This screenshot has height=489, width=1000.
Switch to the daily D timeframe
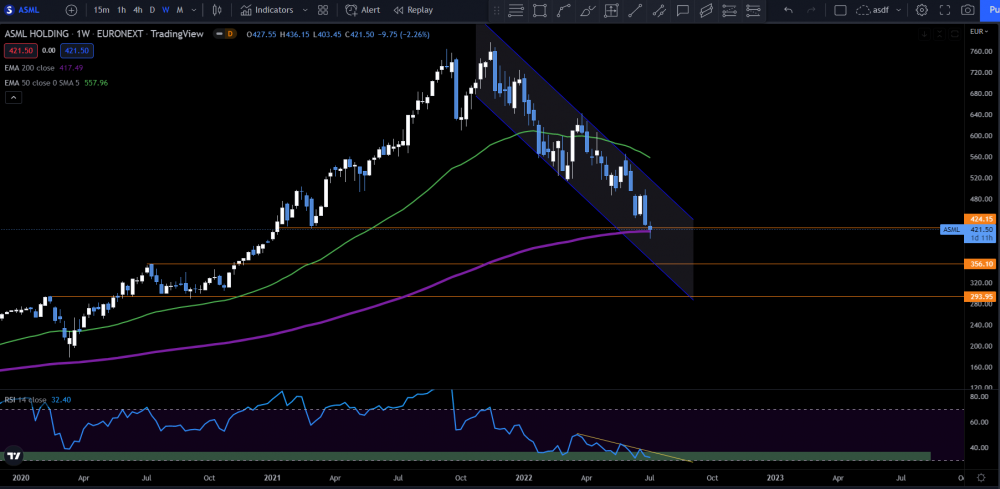click(x=152, y=10)
